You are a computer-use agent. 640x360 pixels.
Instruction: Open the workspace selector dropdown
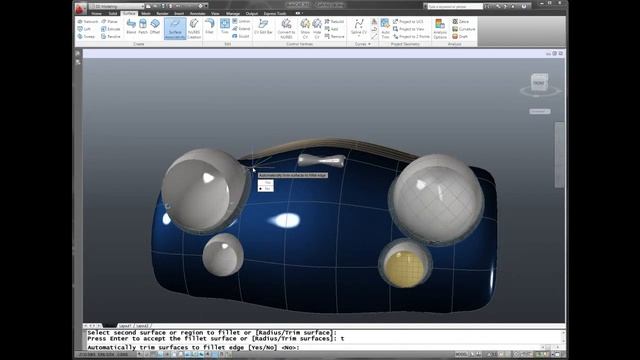click(116, 6)
